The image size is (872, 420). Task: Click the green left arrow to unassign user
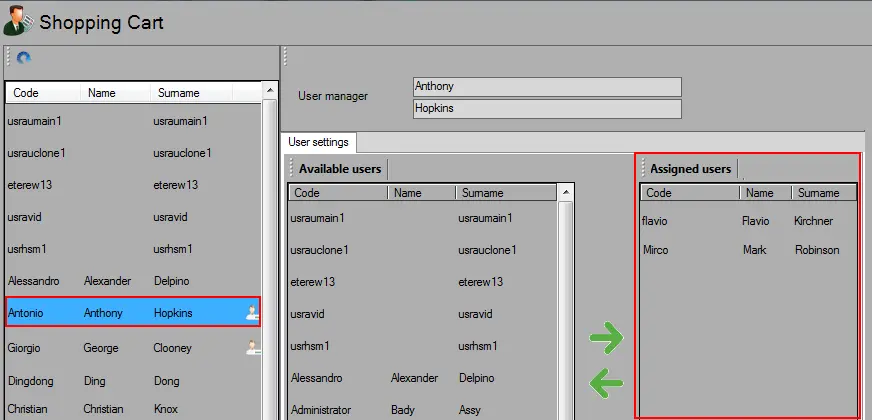click(x=606, y=380)
